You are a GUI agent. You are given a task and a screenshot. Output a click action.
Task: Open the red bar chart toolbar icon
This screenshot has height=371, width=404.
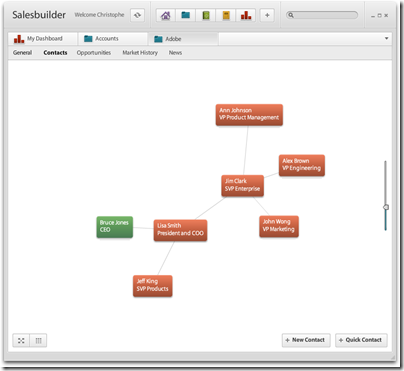pos(246,15)
